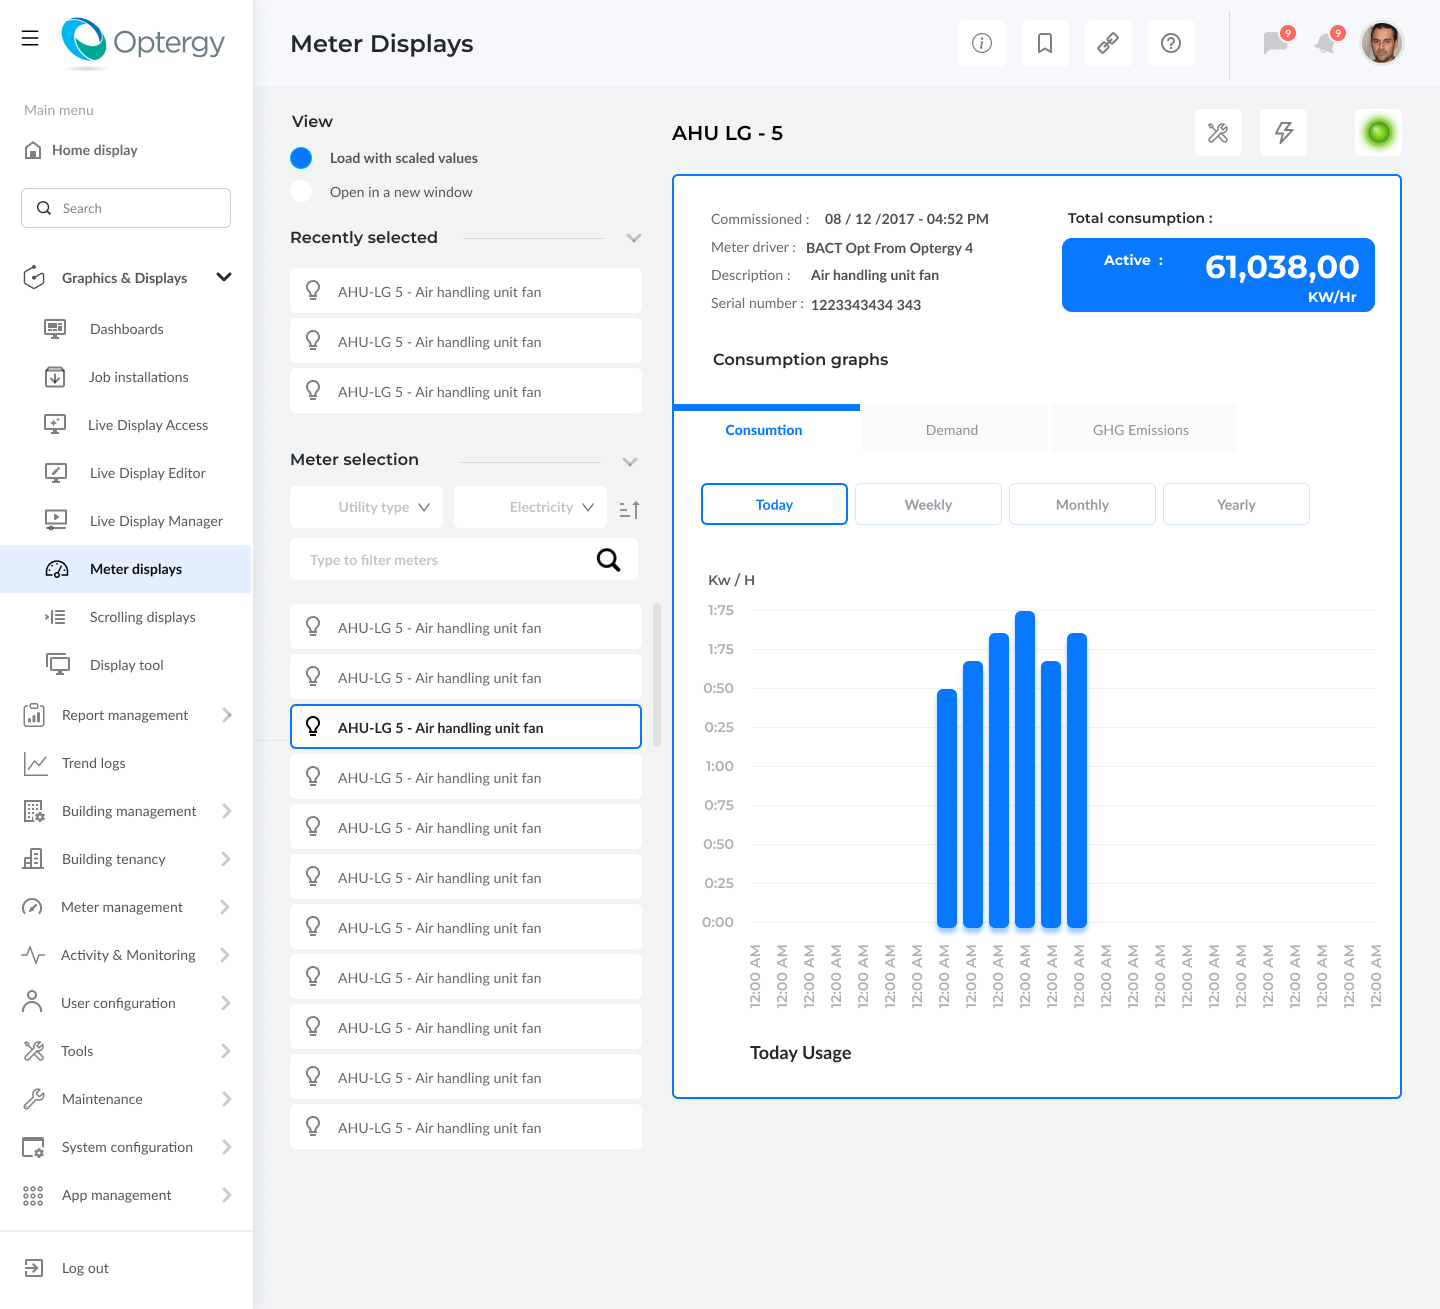Click the Active total consumption panel
1440x1309 pixels.
point(1218,275)
